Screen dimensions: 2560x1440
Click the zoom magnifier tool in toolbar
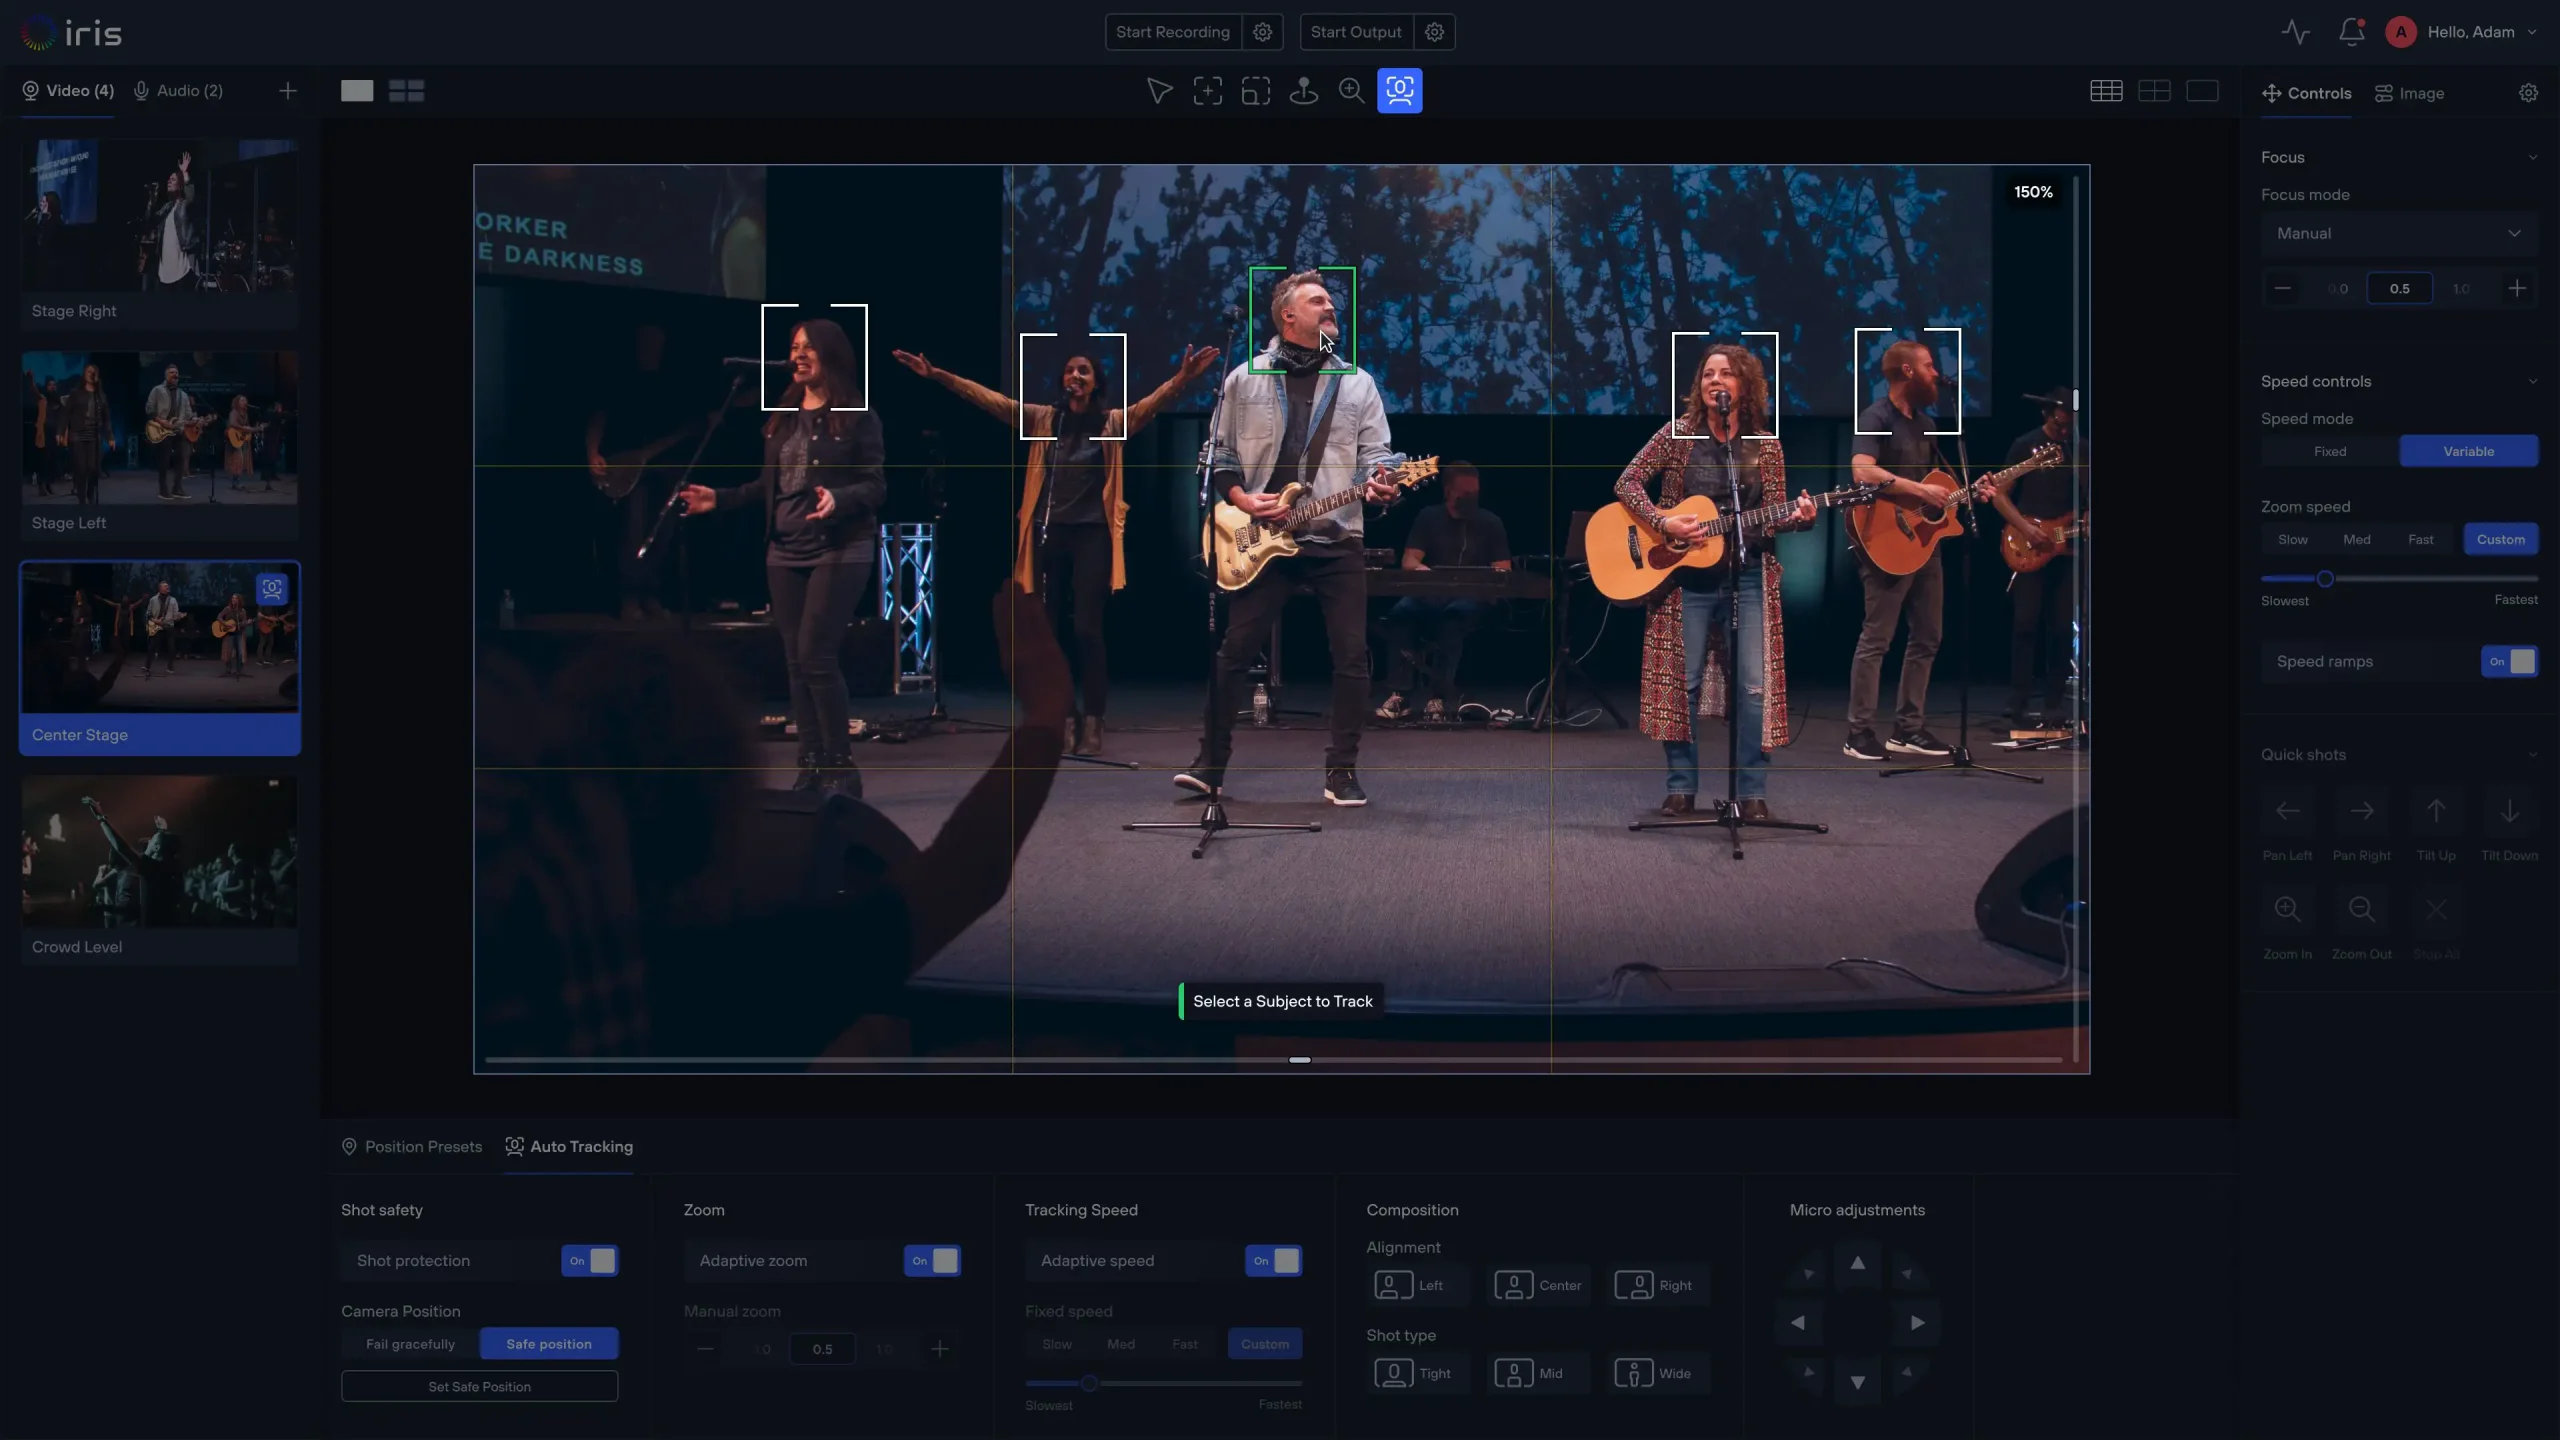[x=1351, y=91]
